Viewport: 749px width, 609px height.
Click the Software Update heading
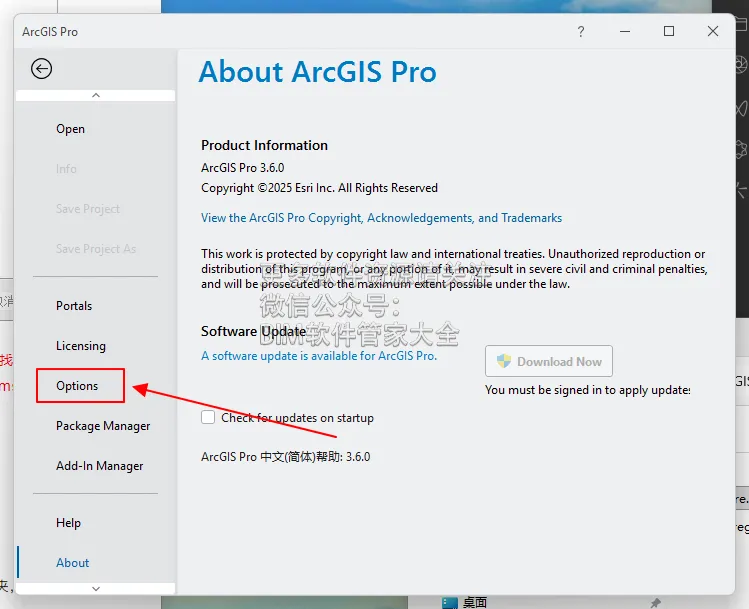click(x=254, y=331)
